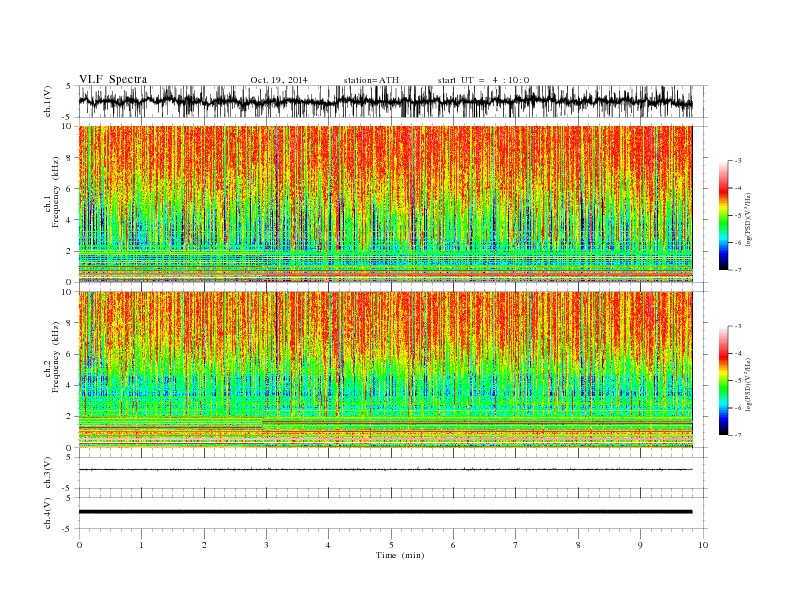Click the time axis tick label "4"
The height and width of the screenshot is (612, 792).
click(328, 545)
